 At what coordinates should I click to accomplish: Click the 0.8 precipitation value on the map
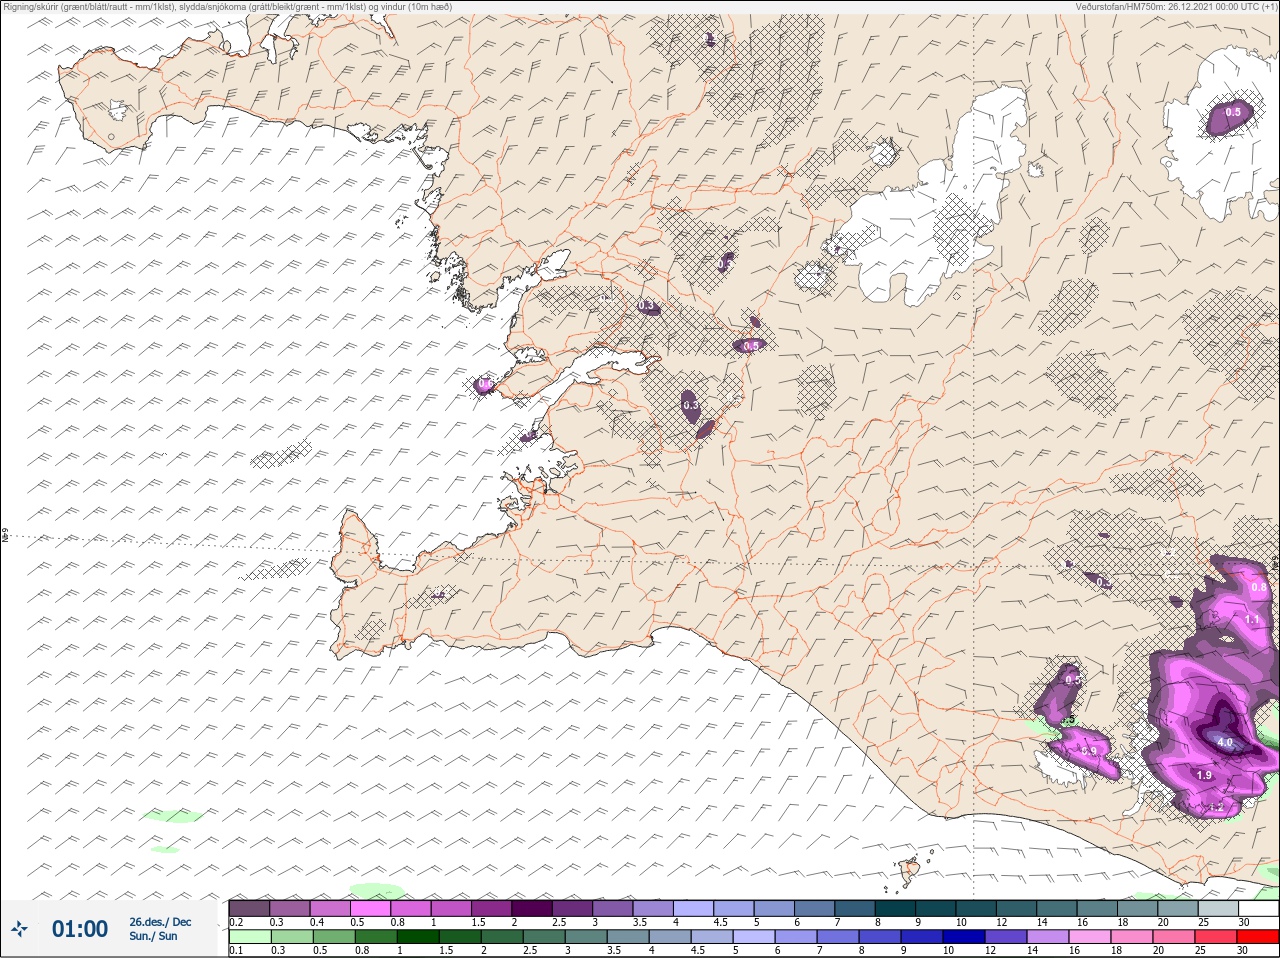pyautogui.click(x=1258, y=588)
